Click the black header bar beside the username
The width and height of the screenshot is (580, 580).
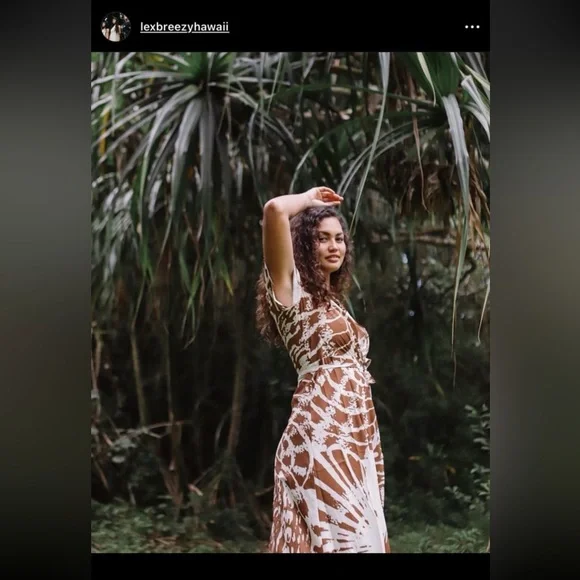point(346,27)
